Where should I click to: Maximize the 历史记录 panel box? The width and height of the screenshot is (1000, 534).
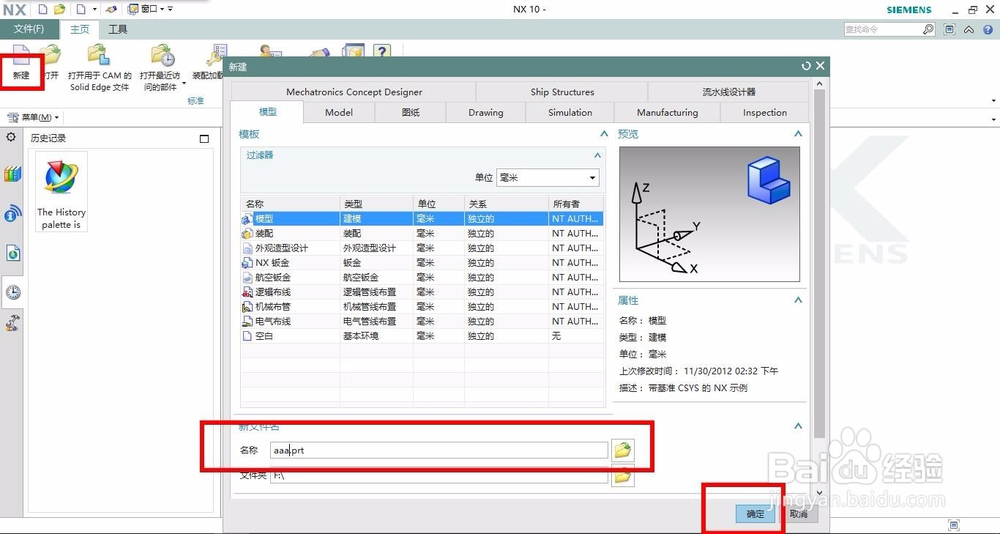coord(204,138)
